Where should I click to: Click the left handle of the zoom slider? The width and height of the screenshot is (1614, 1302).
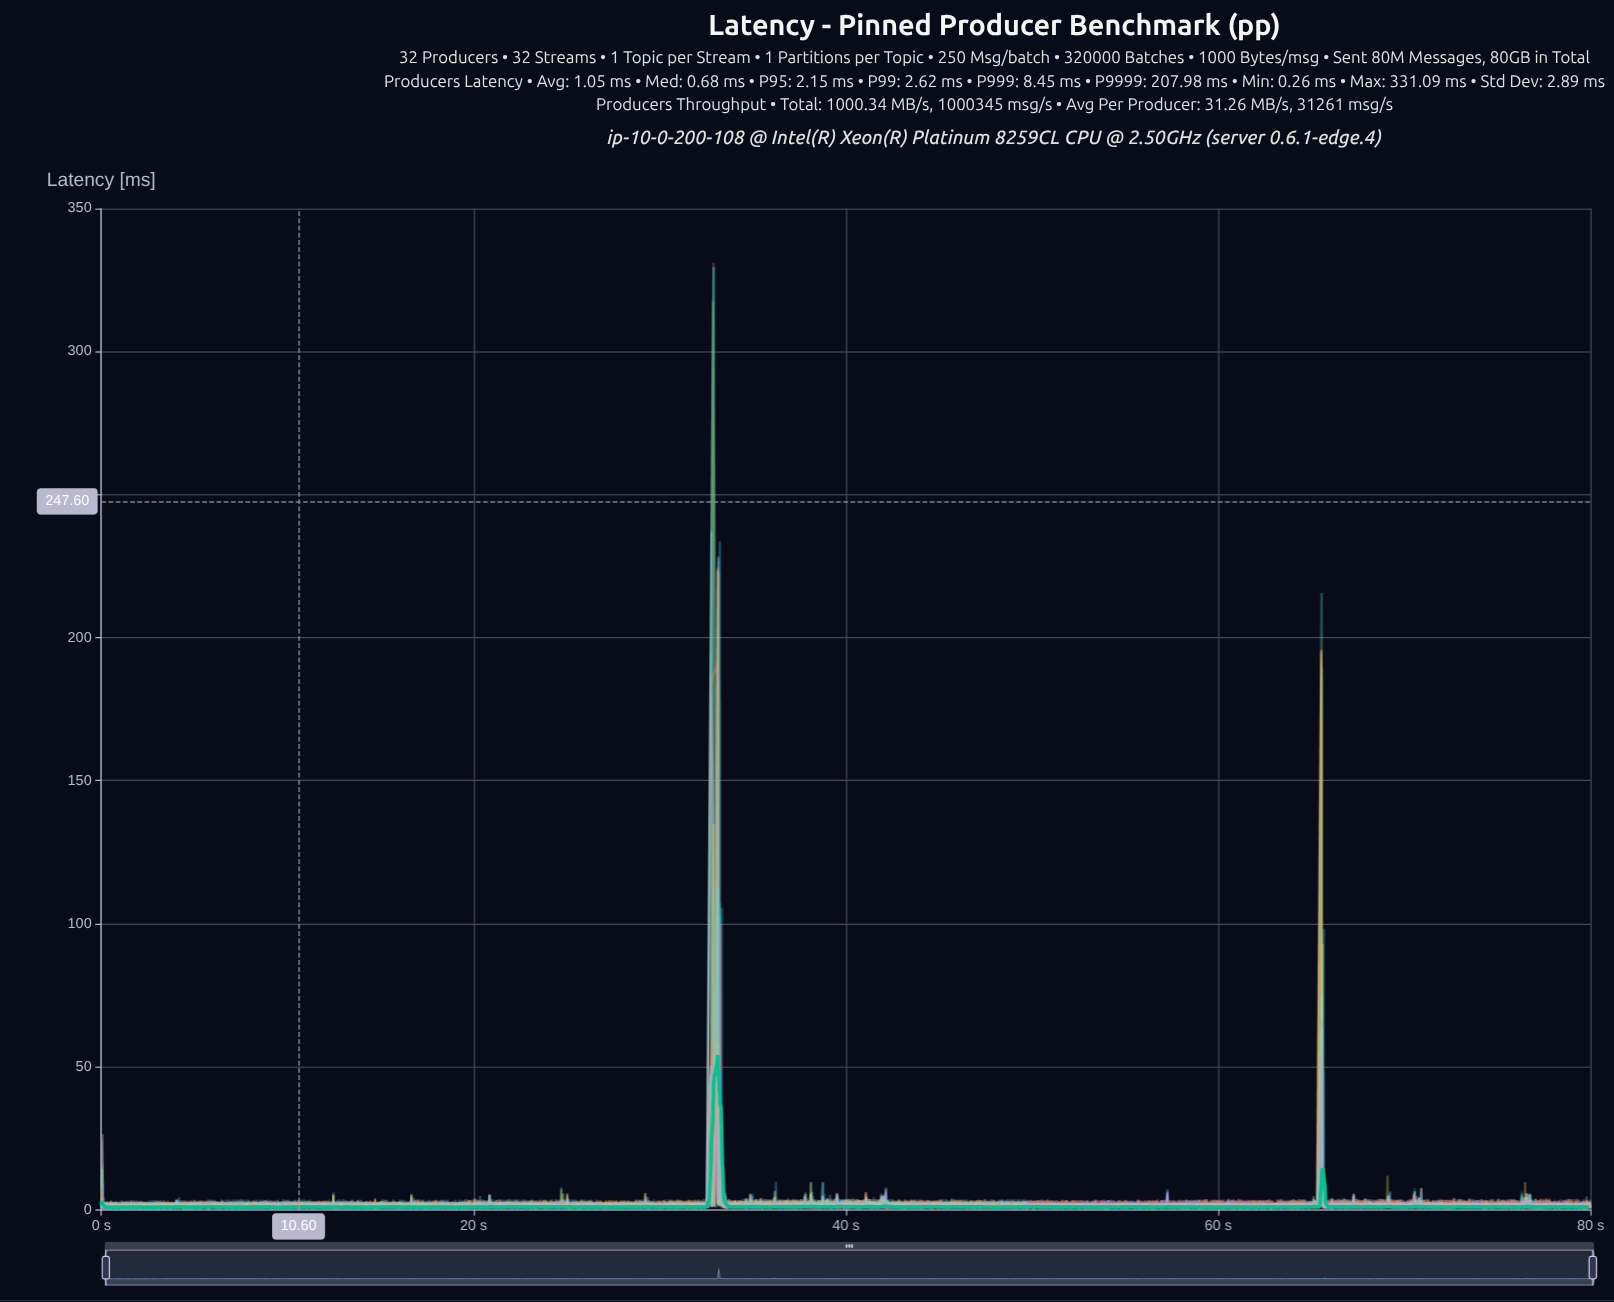point(106,1267)
